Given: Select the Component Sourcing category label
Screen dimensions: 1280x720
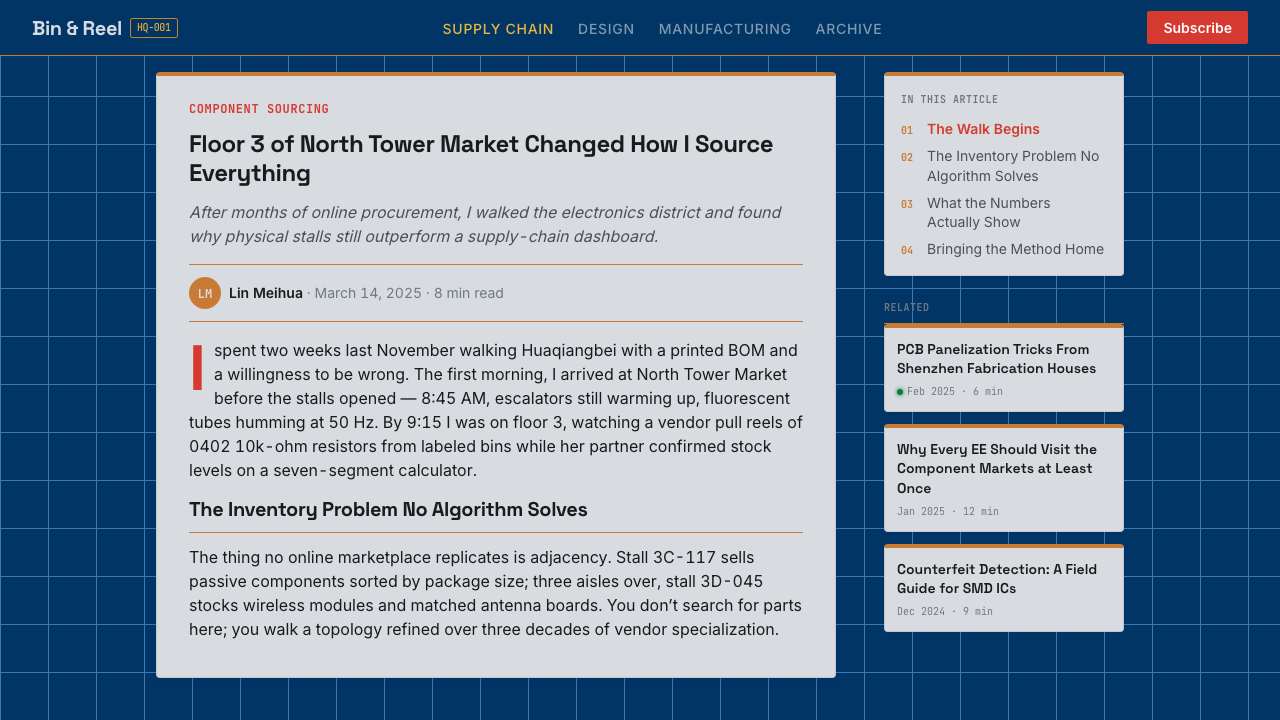Looking at the screenshot, I should click(x=259, y=109).
